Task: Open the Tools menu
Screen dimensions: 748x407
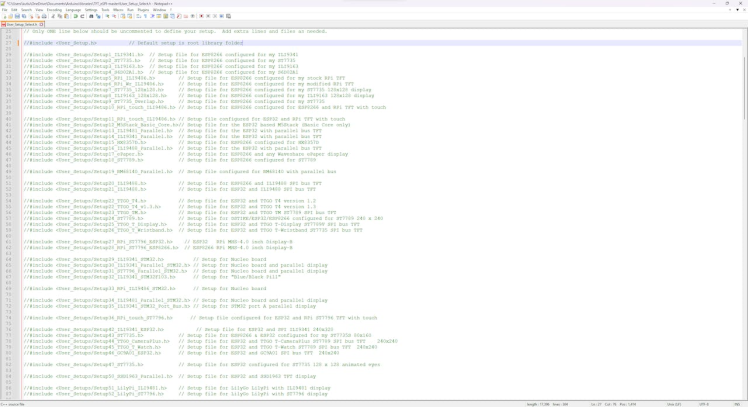Action: tap(105, 10)
